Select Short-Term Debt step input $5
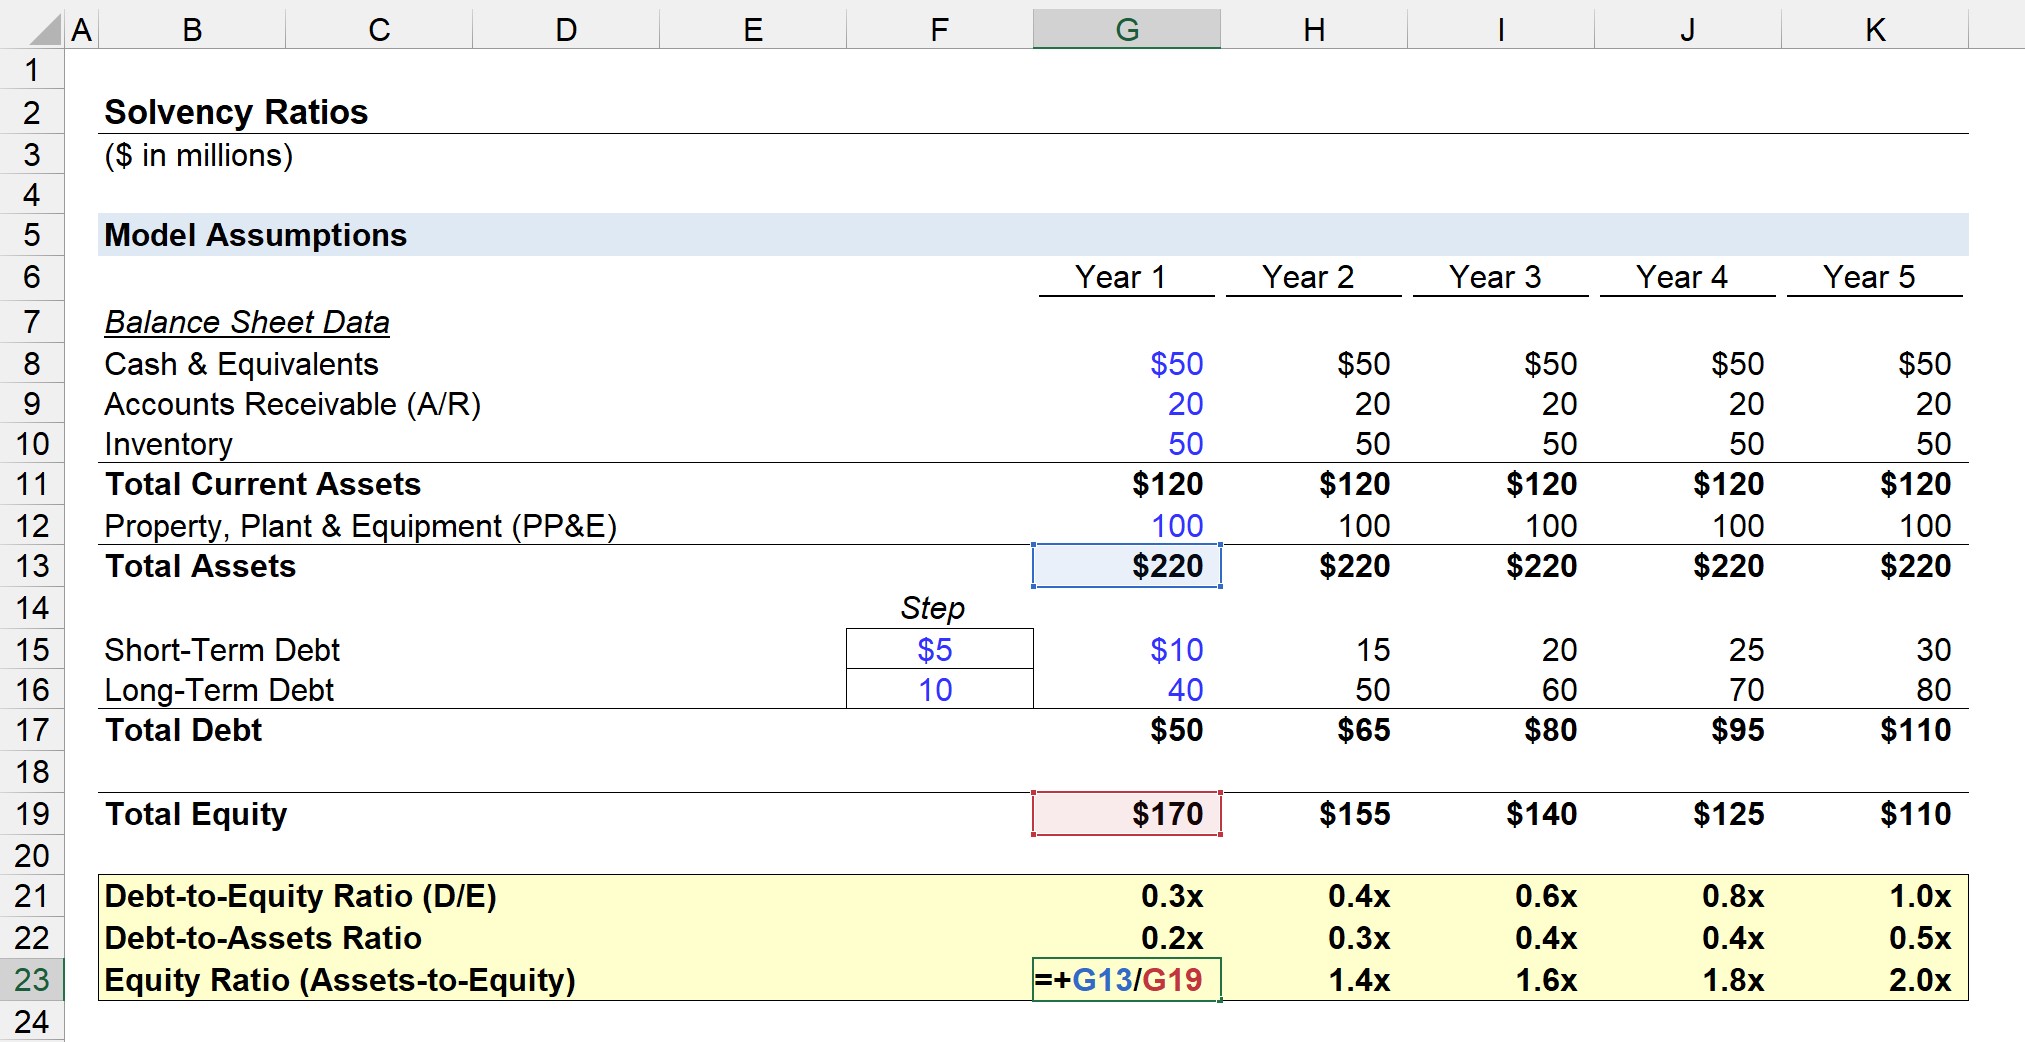Screen dimensions: 2025x1042 pyautogui.click(x=940, y=650)
